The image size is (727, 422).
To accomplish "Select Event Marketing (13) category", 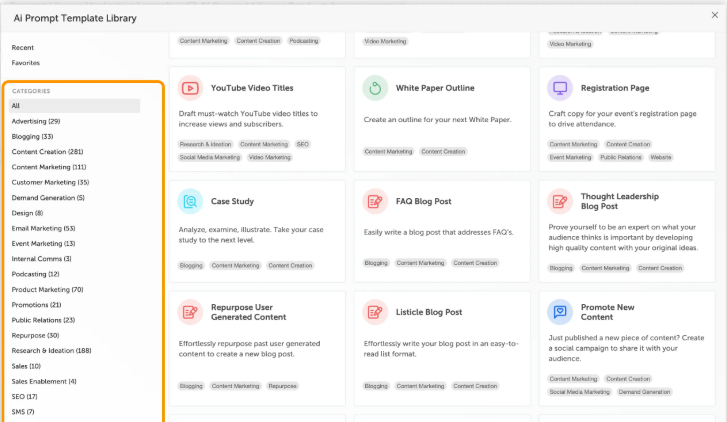I will pos(44,243).
